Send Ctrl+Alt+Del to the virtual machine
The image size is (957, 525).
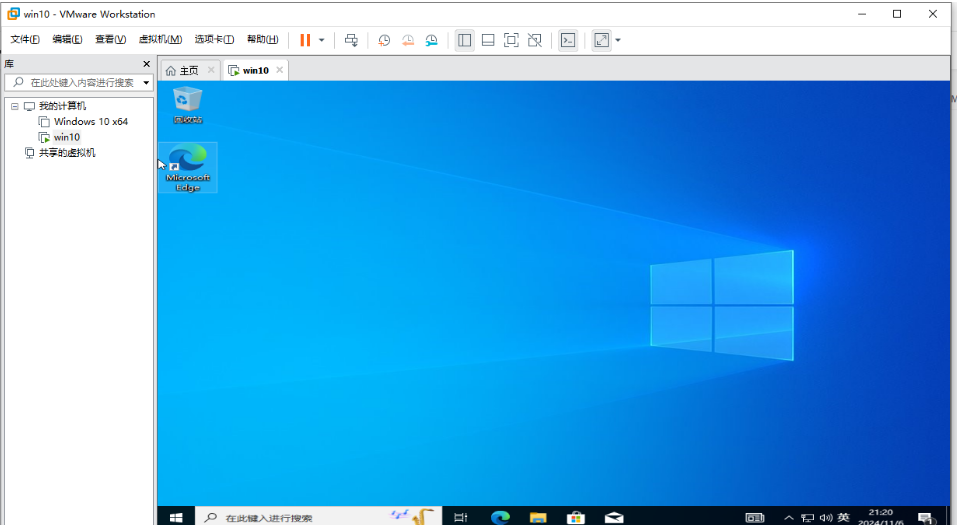[351, 40]
